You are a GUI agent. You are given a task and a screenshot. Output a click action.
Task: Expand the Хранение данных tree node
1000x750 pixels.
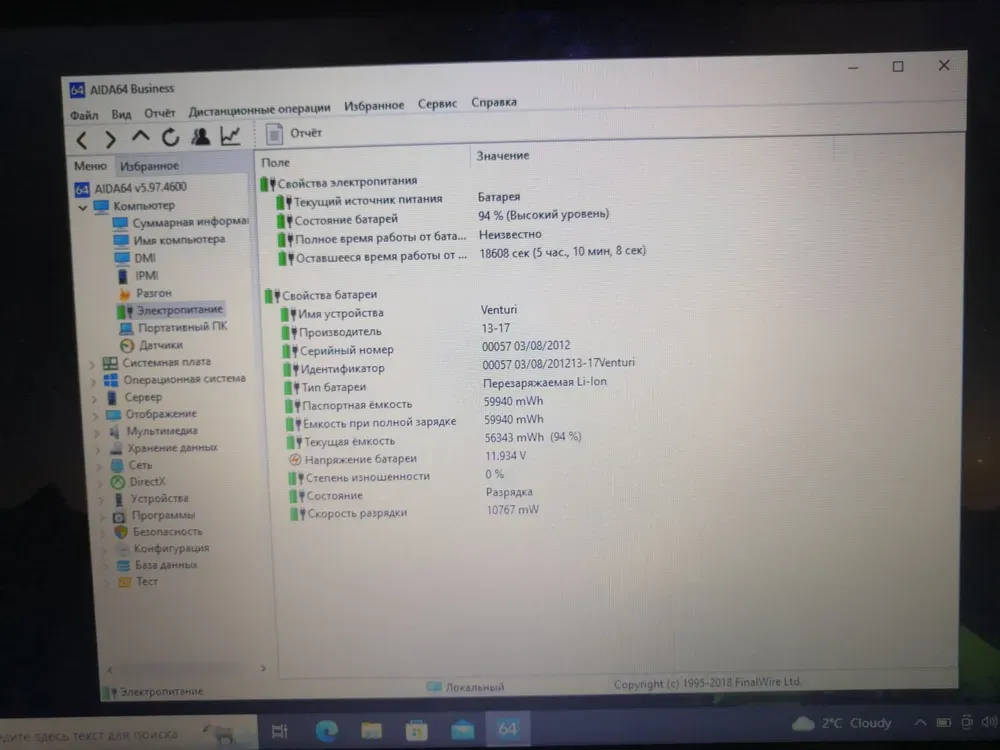point(97,449)
